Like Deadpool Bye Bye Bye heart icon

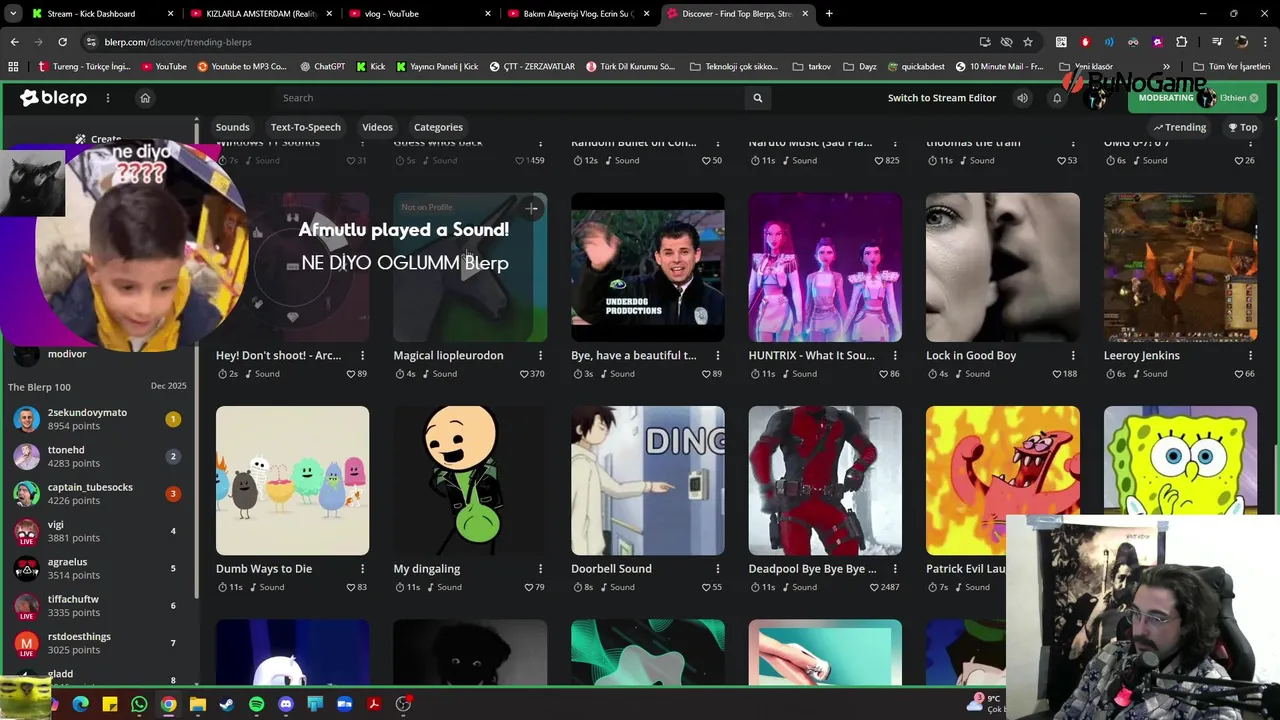tap(874, 587)
